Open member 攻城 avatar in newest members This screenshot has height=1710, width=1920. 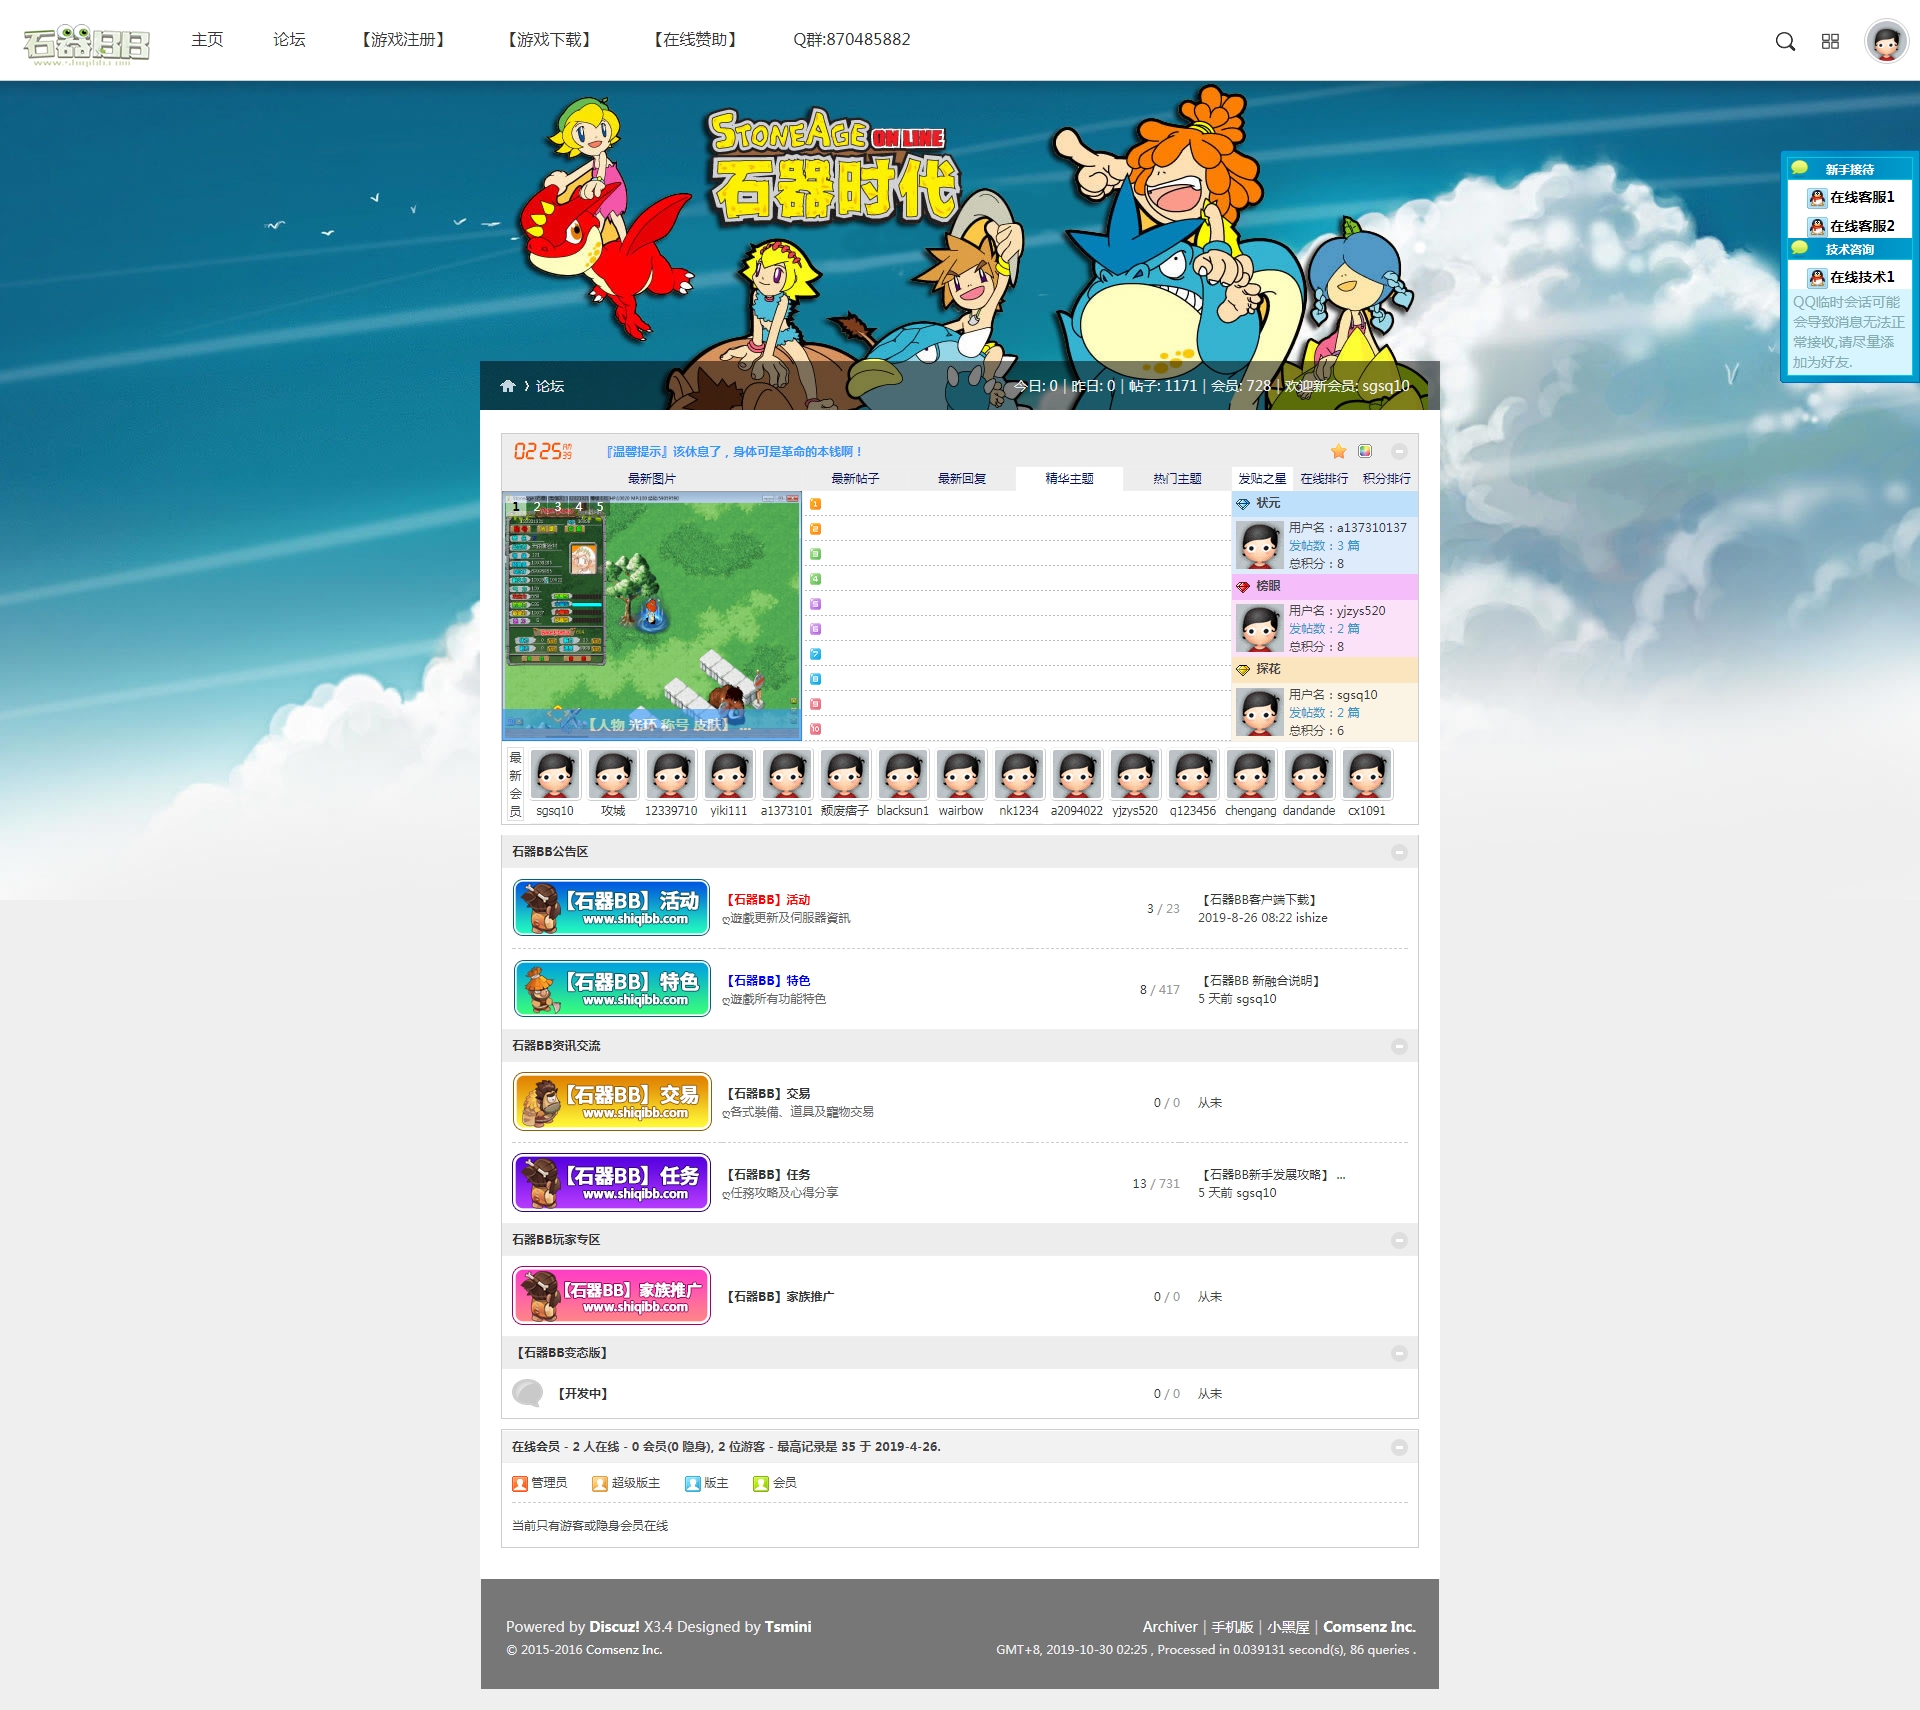tap(613, 774)
